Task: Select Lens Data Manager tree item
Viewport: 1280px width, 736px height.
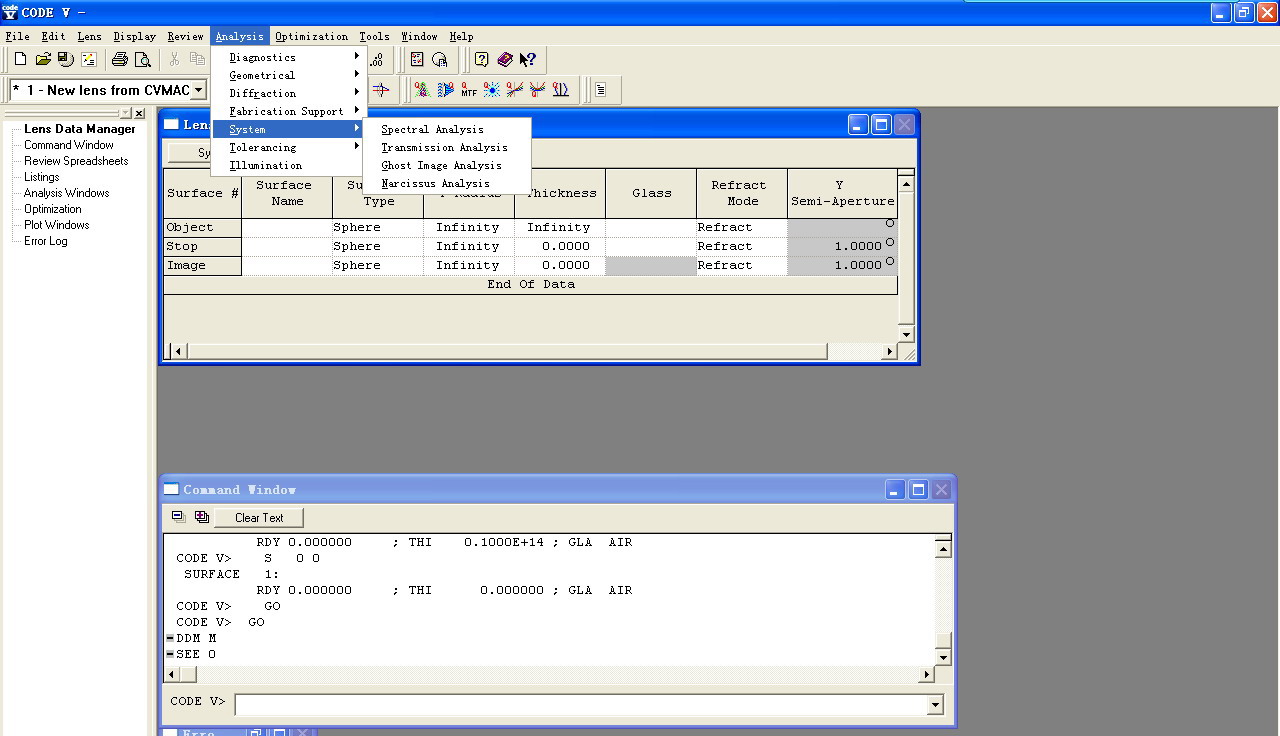Action: [x=80, y=129]
